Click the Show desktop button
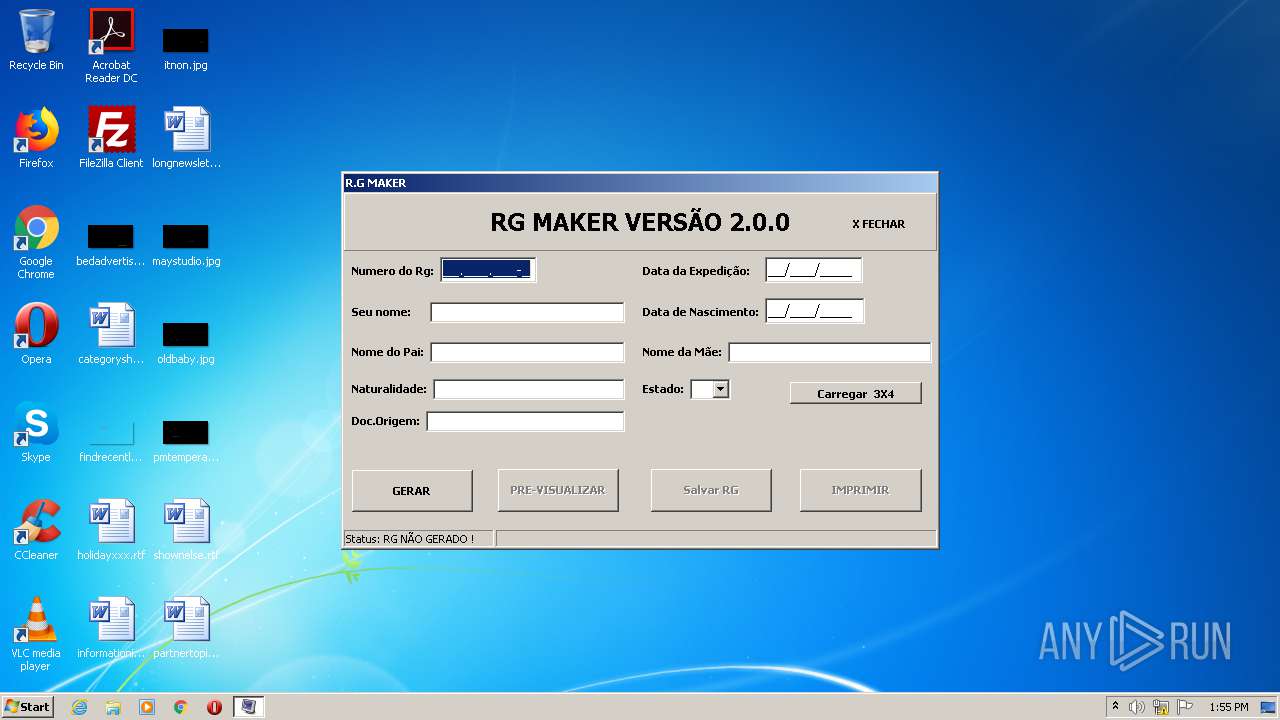The image size is (1280, 720). coord(1268,707)
